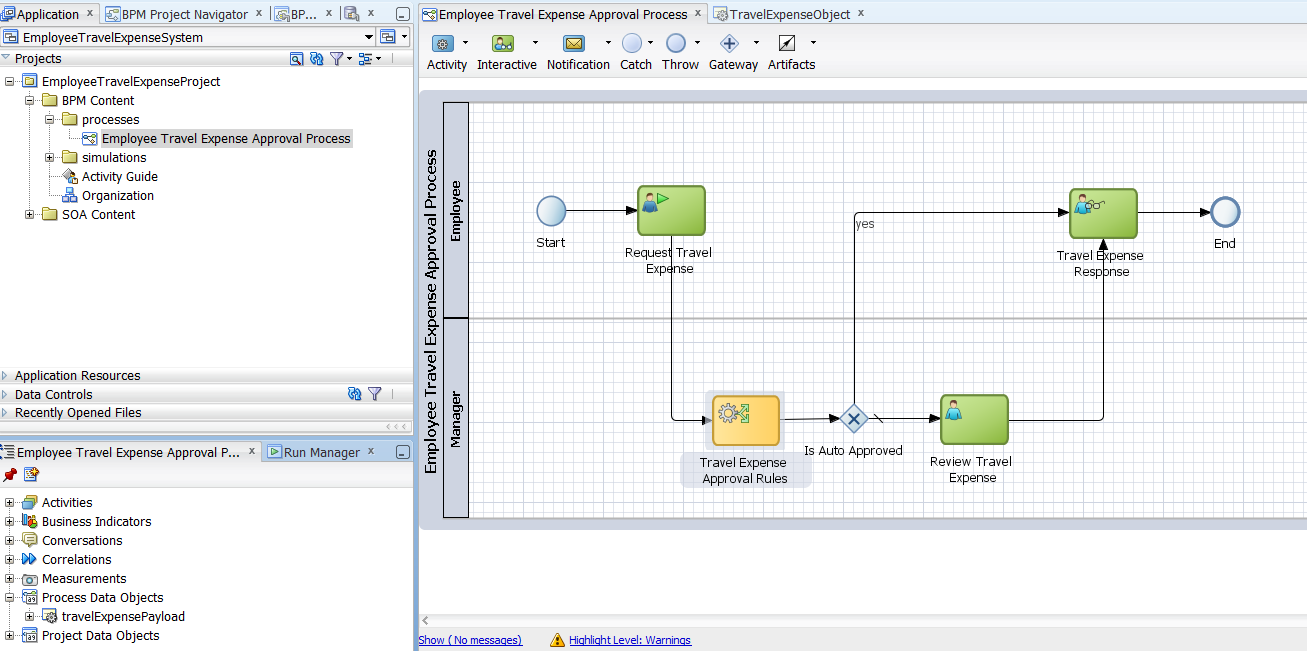Select the Gateway palette icon
Image resolution: width=1307 pixels, height=651 pixels.
click(729, 43)
